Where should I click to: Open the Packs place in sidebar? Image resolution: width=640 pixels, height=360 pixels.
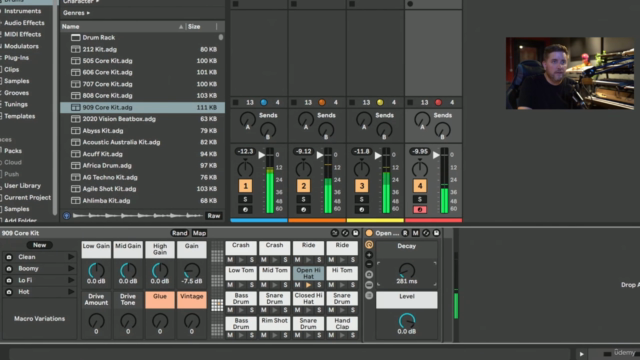point(13,151)
